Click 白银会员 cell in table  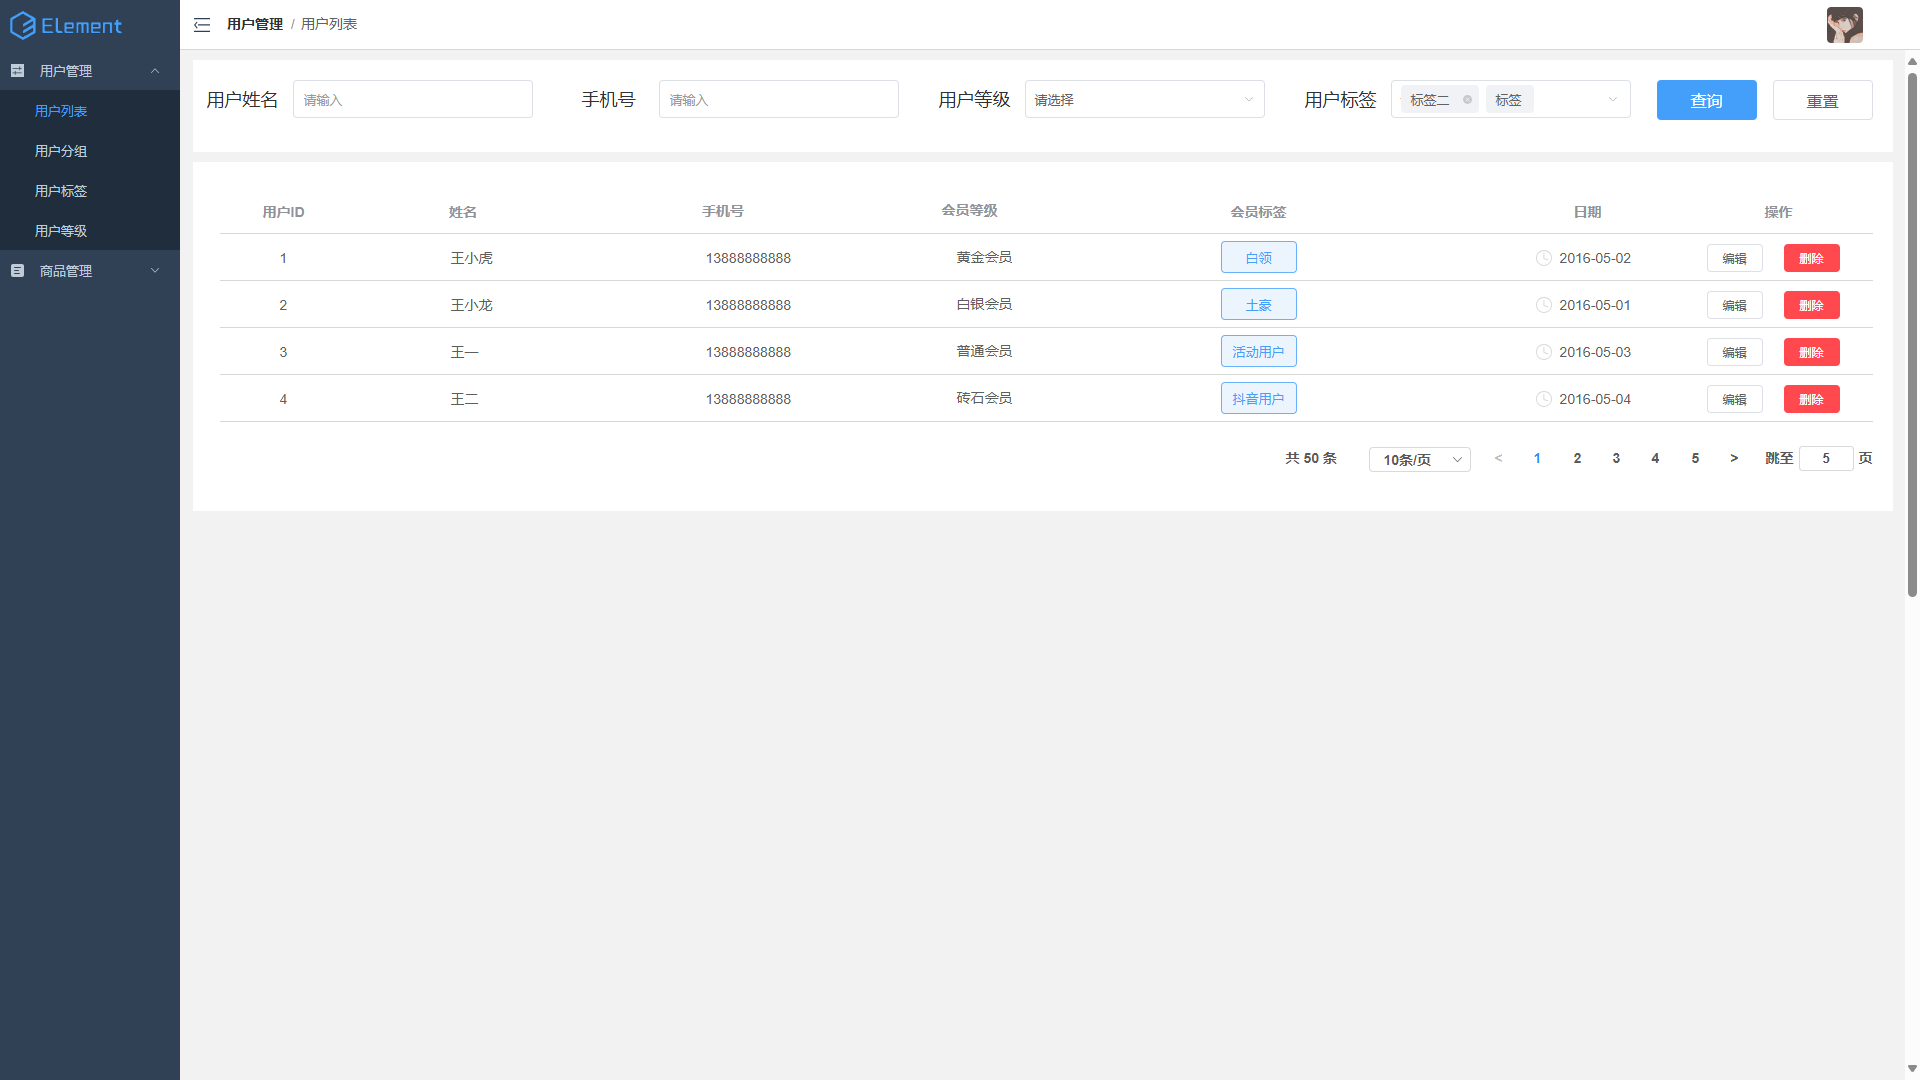coord(984,304)
